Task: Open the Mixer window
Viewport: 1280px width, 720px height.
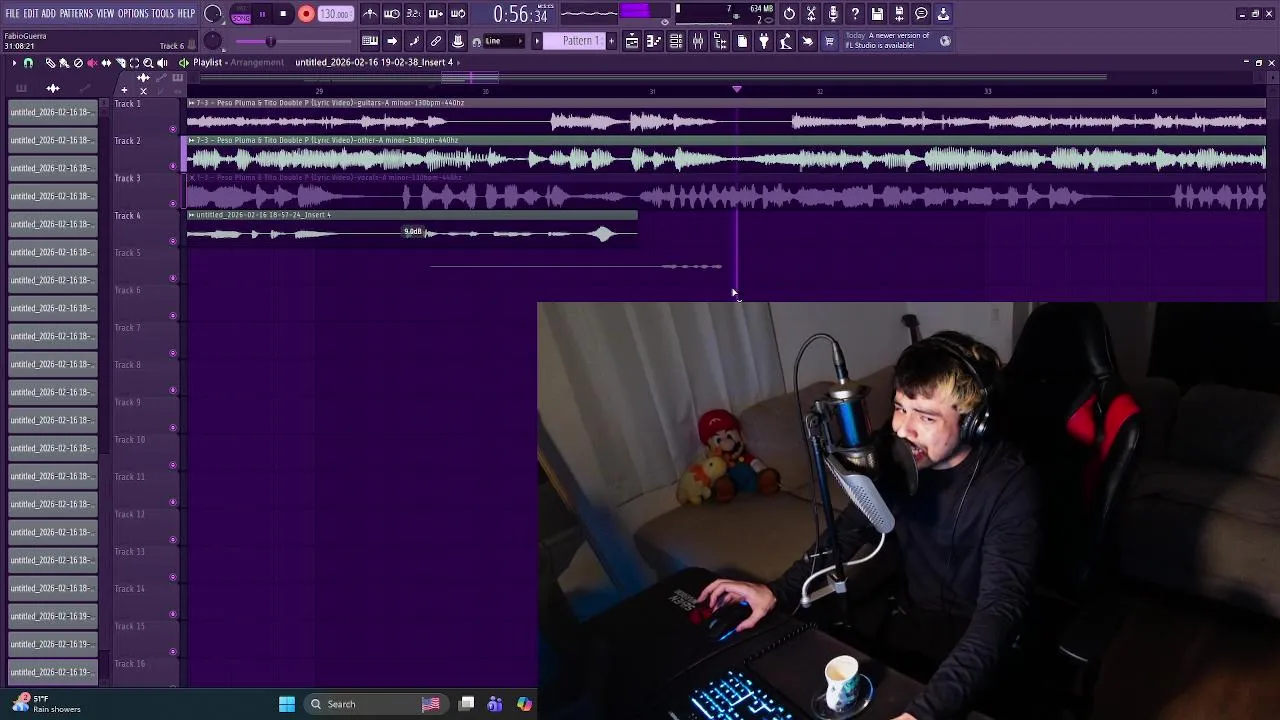Action: click(x=698, y=41)
